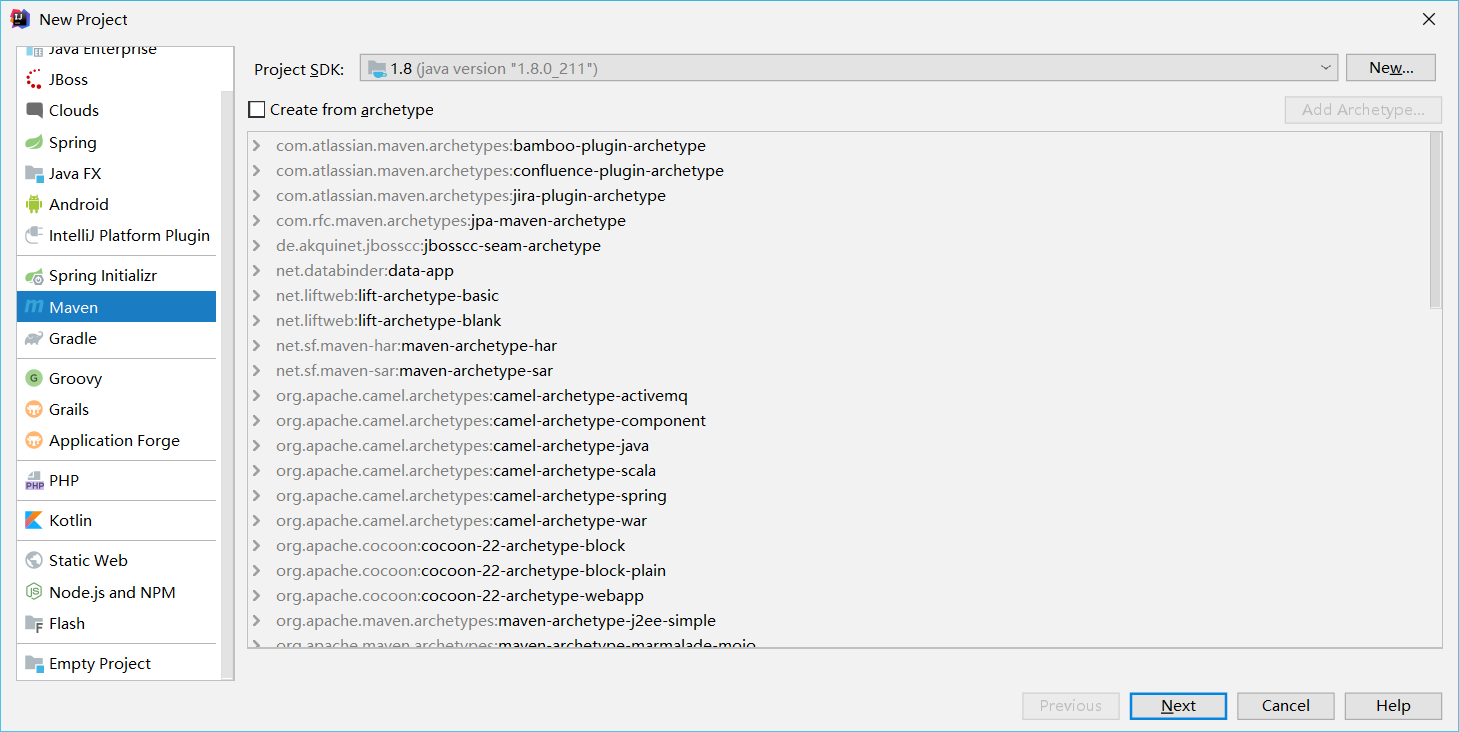1459x732 pixels.
Task: Click the Android robot icon
Action: [34, 205]
